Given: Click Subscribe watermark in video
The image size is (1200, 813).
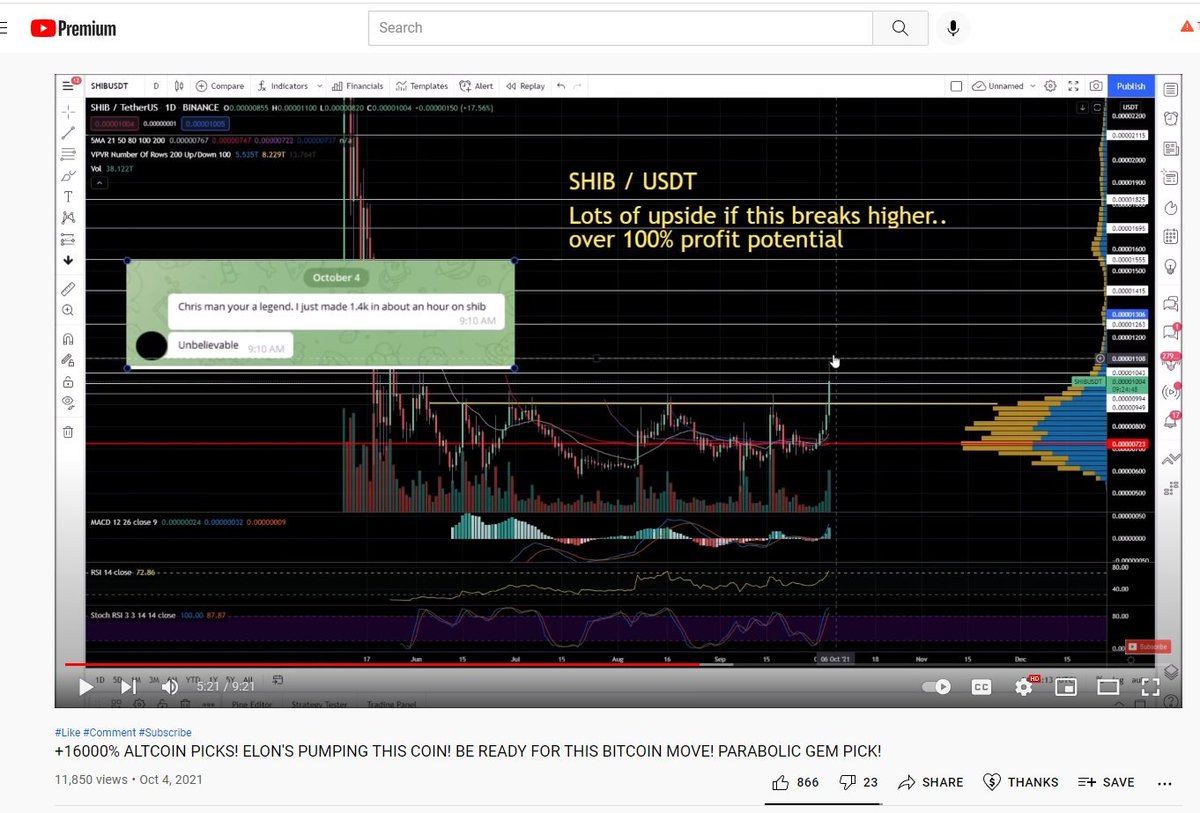Looking at the screenshot, I should click(1146, 646).
